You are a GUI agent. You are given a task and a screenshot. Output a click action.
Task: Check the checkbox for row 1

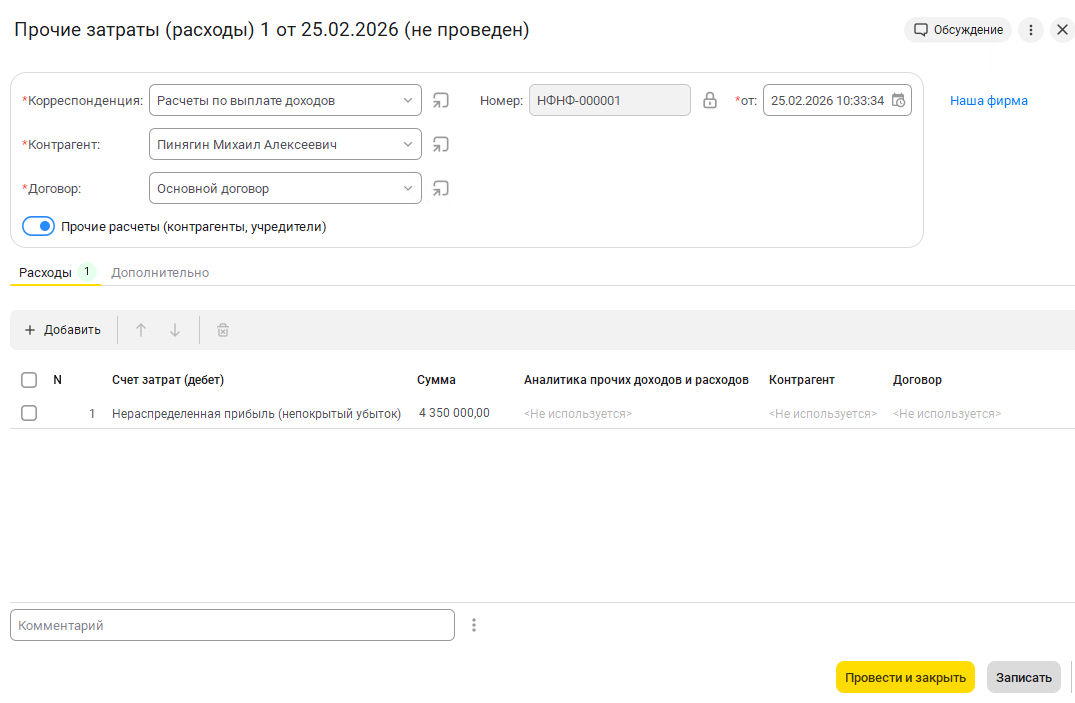[29, 413]
